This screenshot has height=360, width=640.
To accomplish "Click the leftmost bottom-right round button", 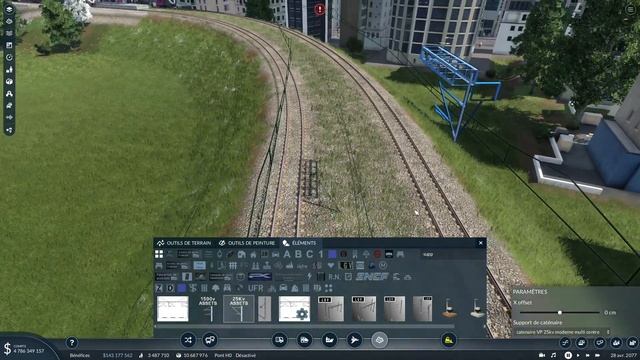I will pos(565,342).
